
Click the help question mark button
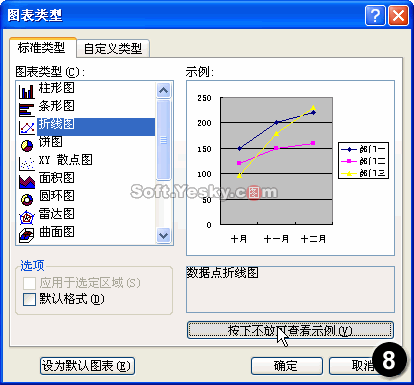pos(375,15)
